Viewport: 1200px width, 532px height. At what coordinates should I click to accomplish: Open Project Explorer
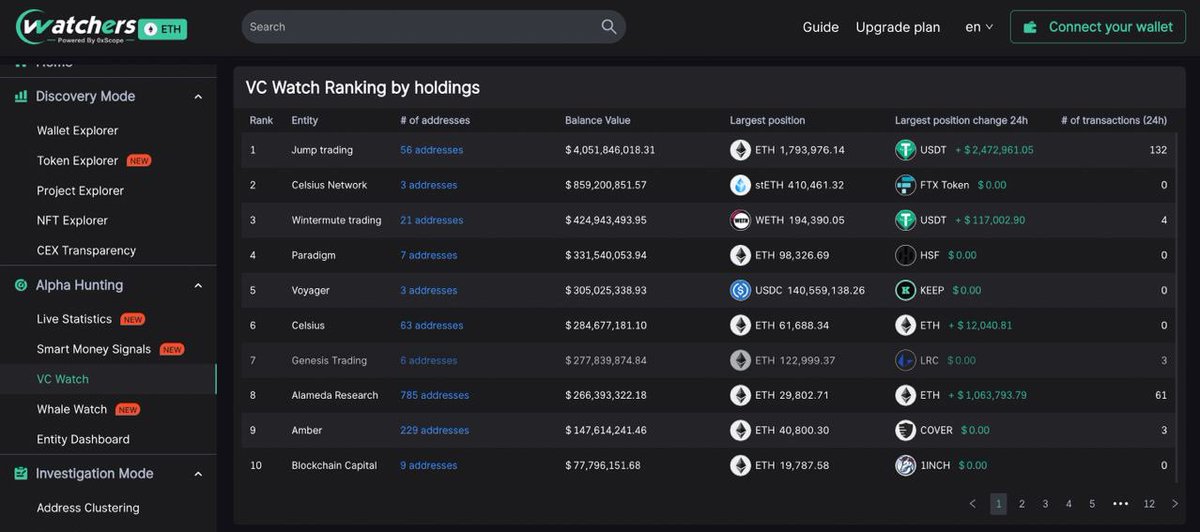click(x=80, y=191)
